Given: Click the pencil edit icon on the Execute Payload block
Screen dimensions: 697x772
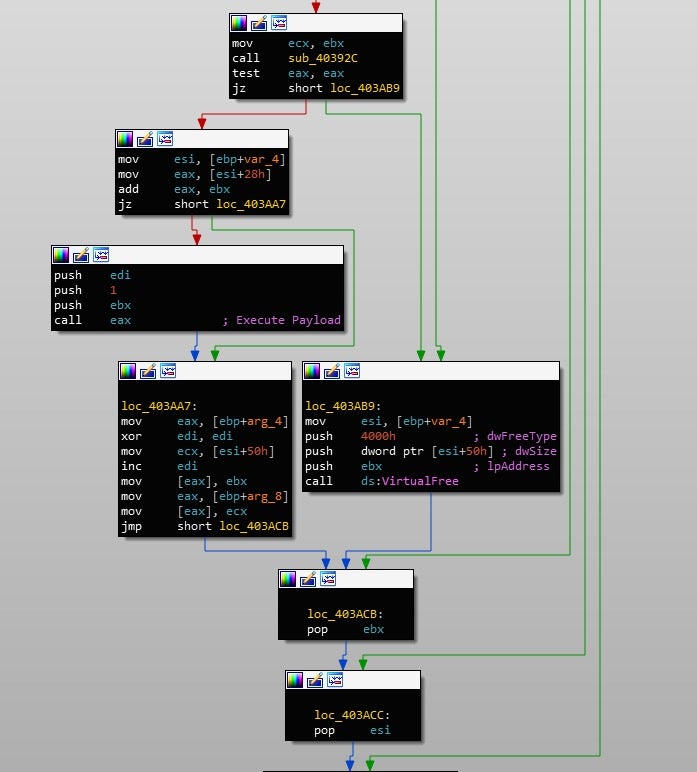Looking at the screenshot, I should pos(81,255).
